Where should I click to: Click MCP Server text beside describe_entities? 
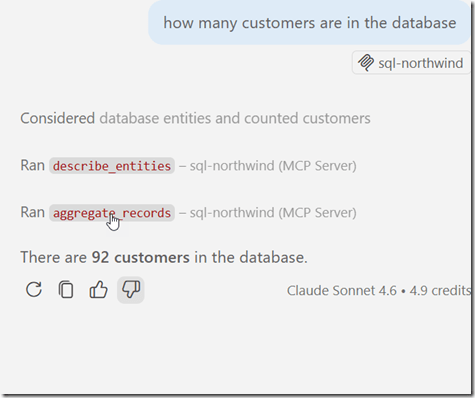(x=317, y=166)
